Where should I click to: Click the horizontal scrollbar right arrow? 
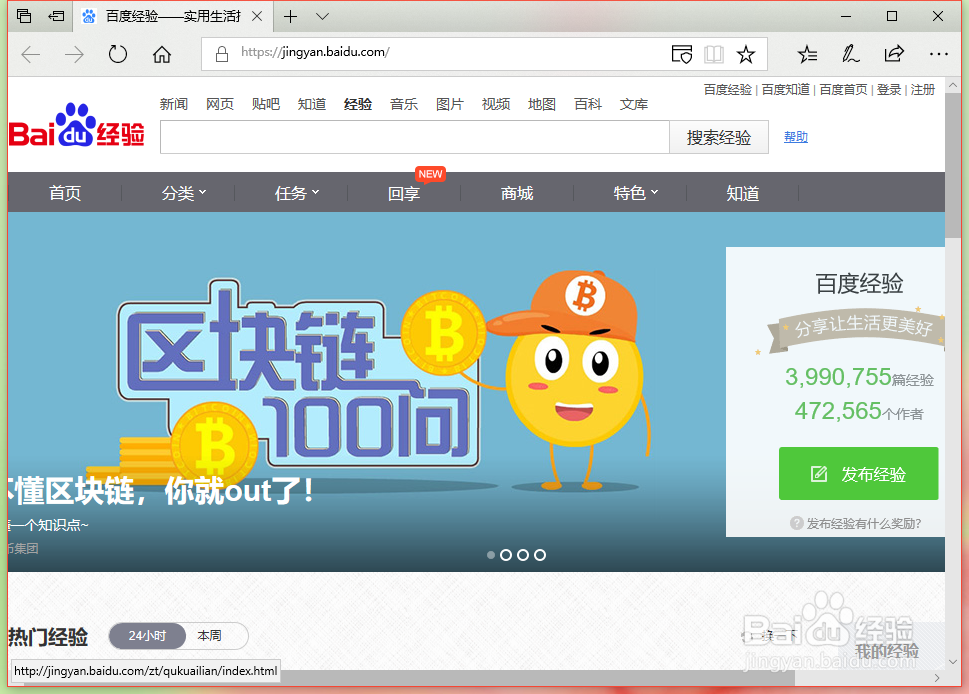coord(937,678)
